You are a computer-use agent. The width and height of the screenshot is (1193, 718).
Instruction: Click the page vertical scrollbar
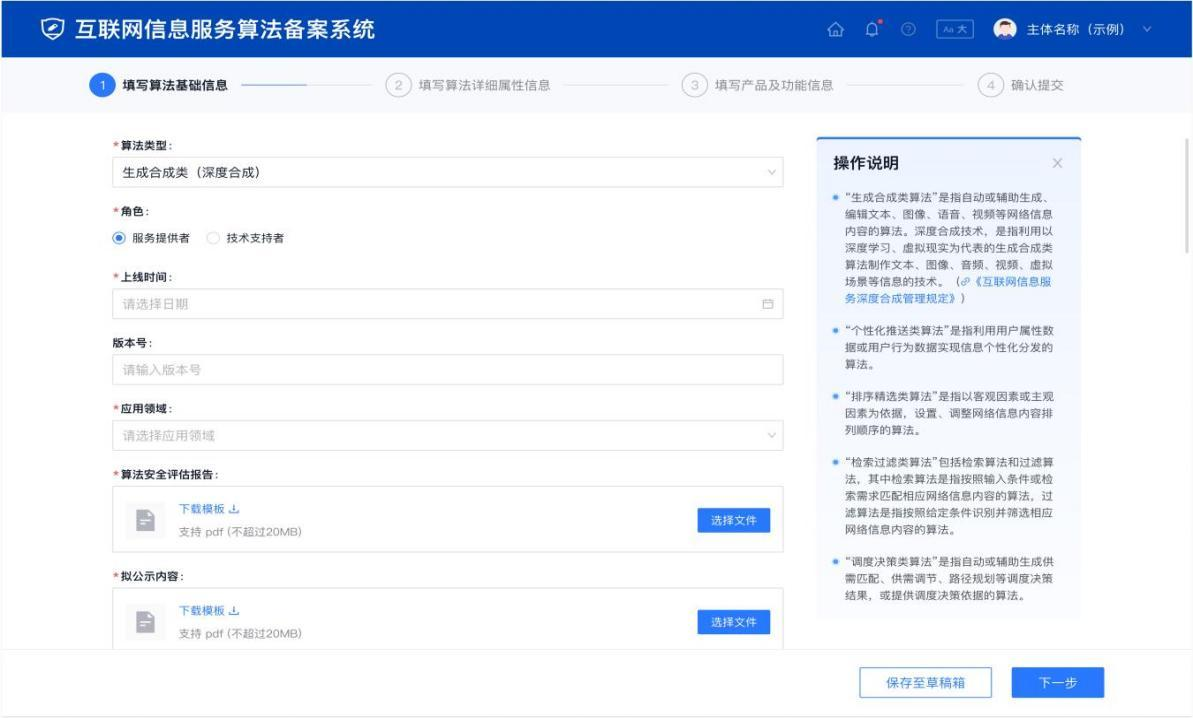tap(1187, 195)
